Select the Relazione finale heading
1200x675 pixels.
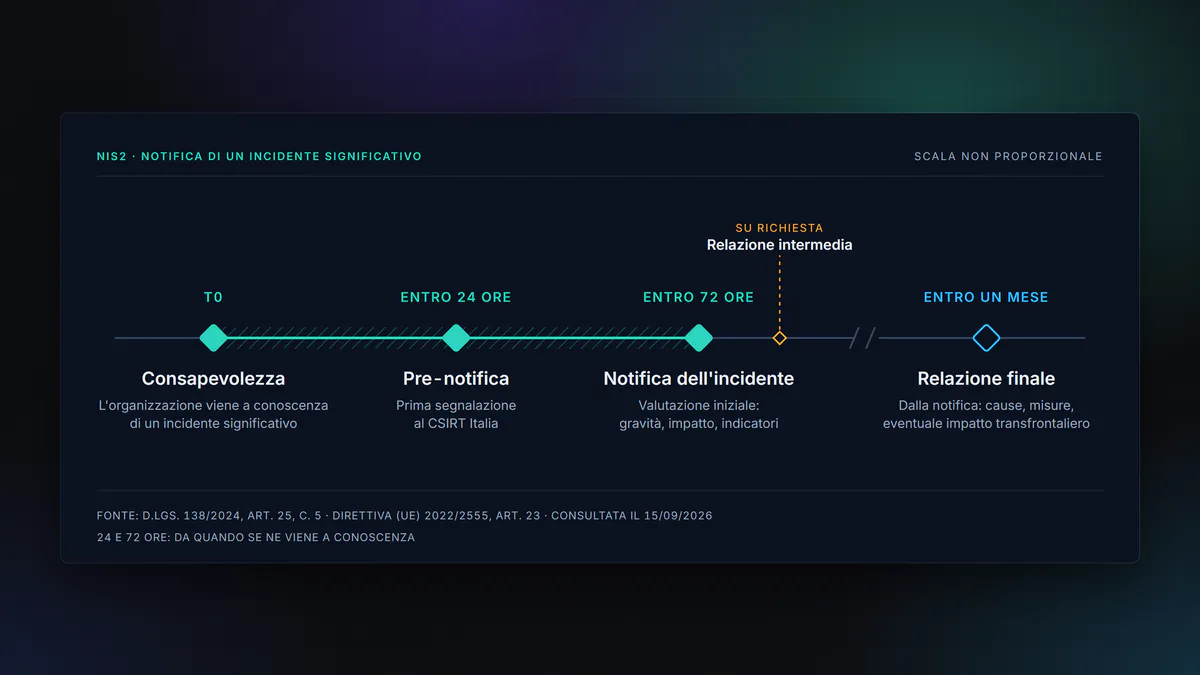coord(987,379)
